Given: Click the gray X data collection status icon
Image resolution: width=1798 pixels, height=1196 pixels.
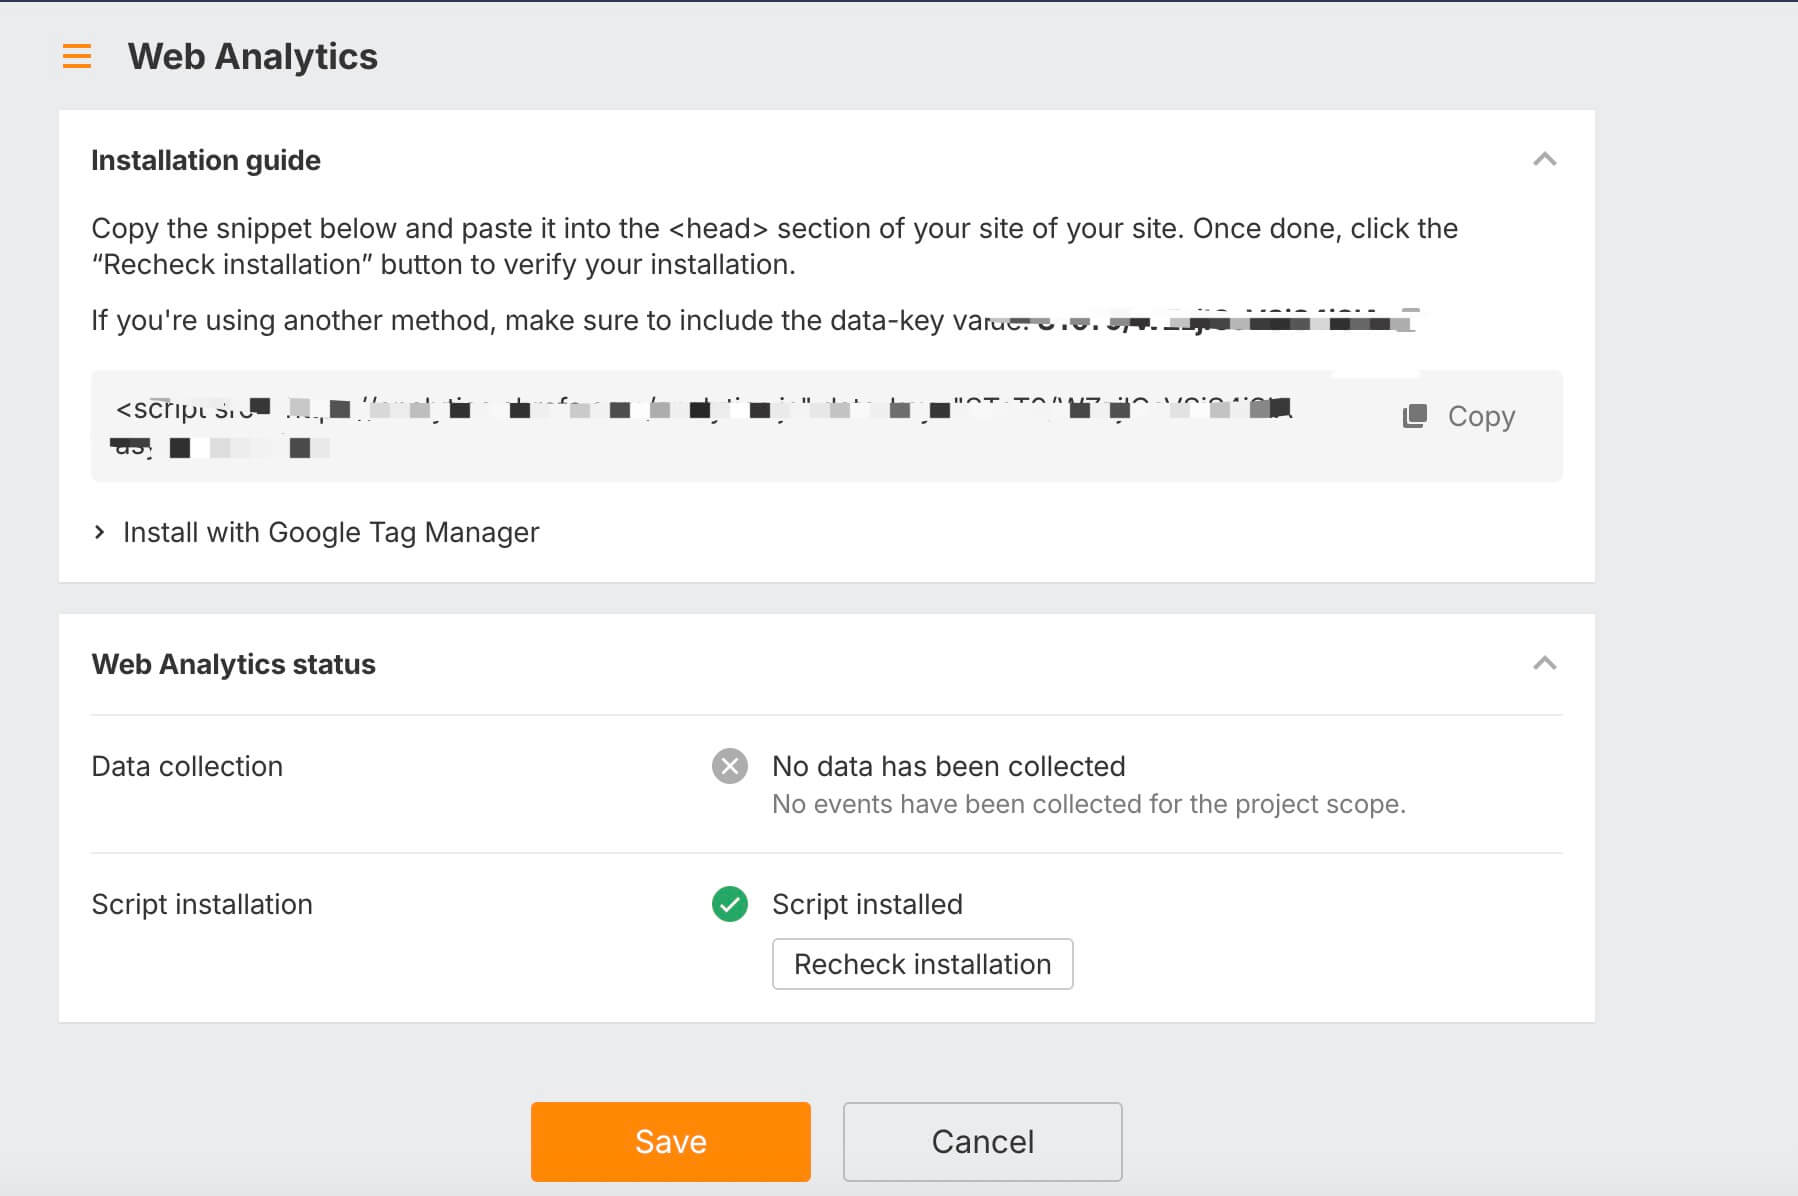Looking at the screenshot, I should (x=730, y=766).
